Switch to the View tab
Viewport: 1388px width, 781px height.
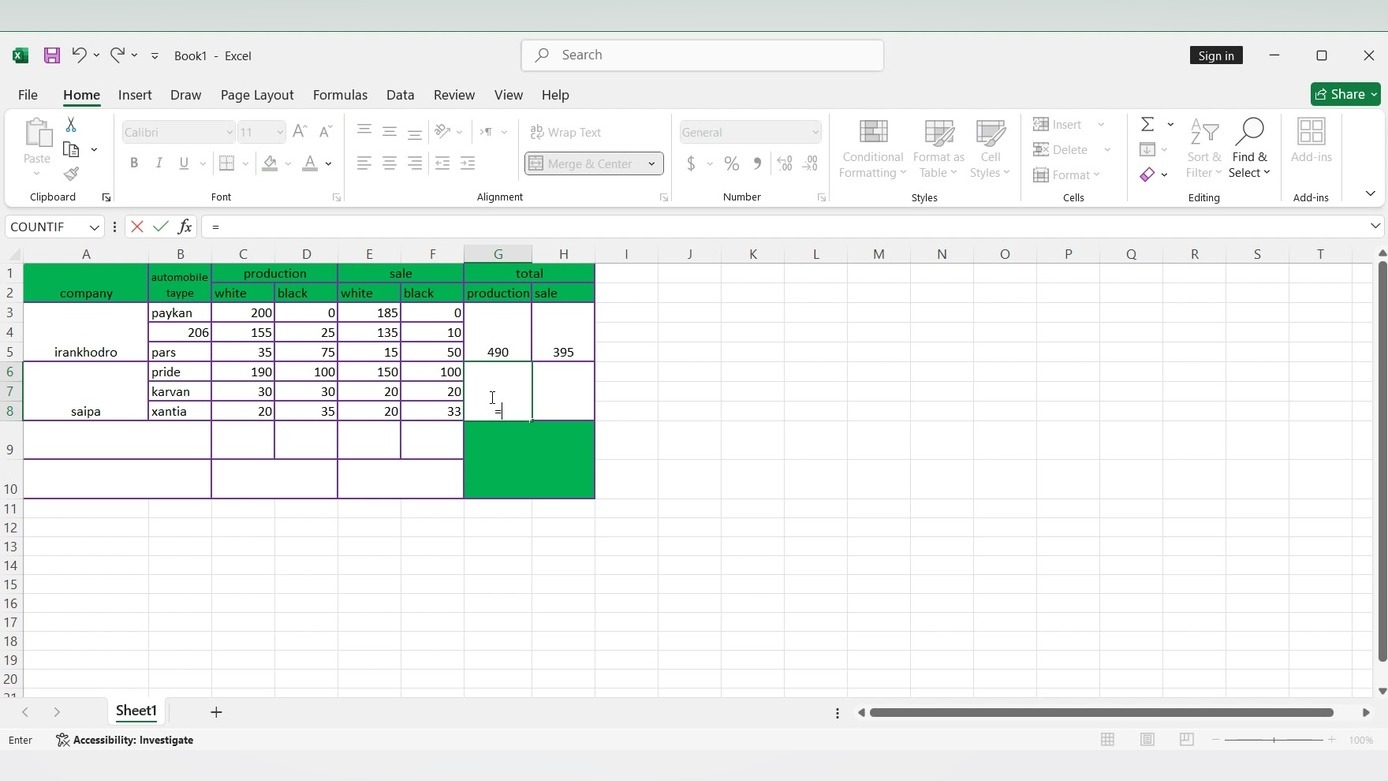click(508, 95)
